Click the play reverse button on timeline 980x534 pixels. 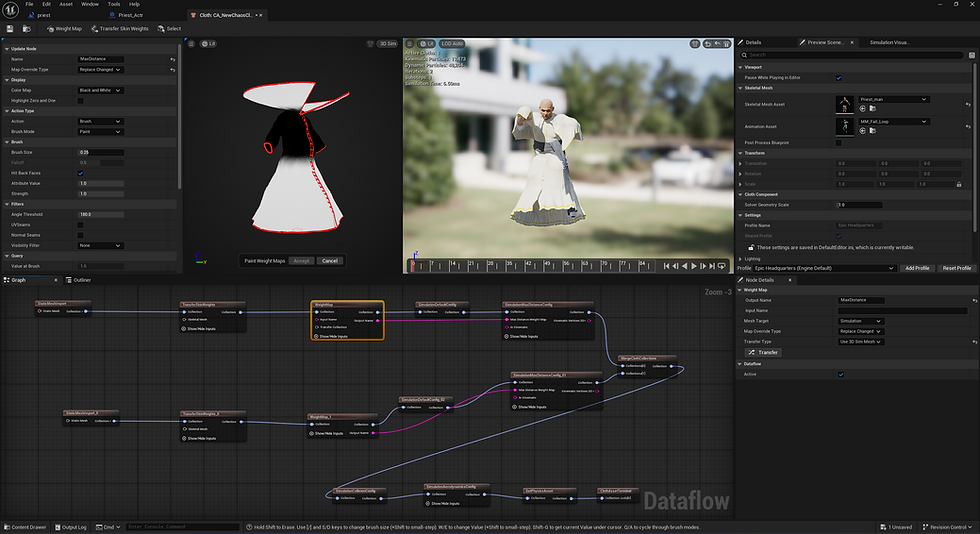[684, 266]
